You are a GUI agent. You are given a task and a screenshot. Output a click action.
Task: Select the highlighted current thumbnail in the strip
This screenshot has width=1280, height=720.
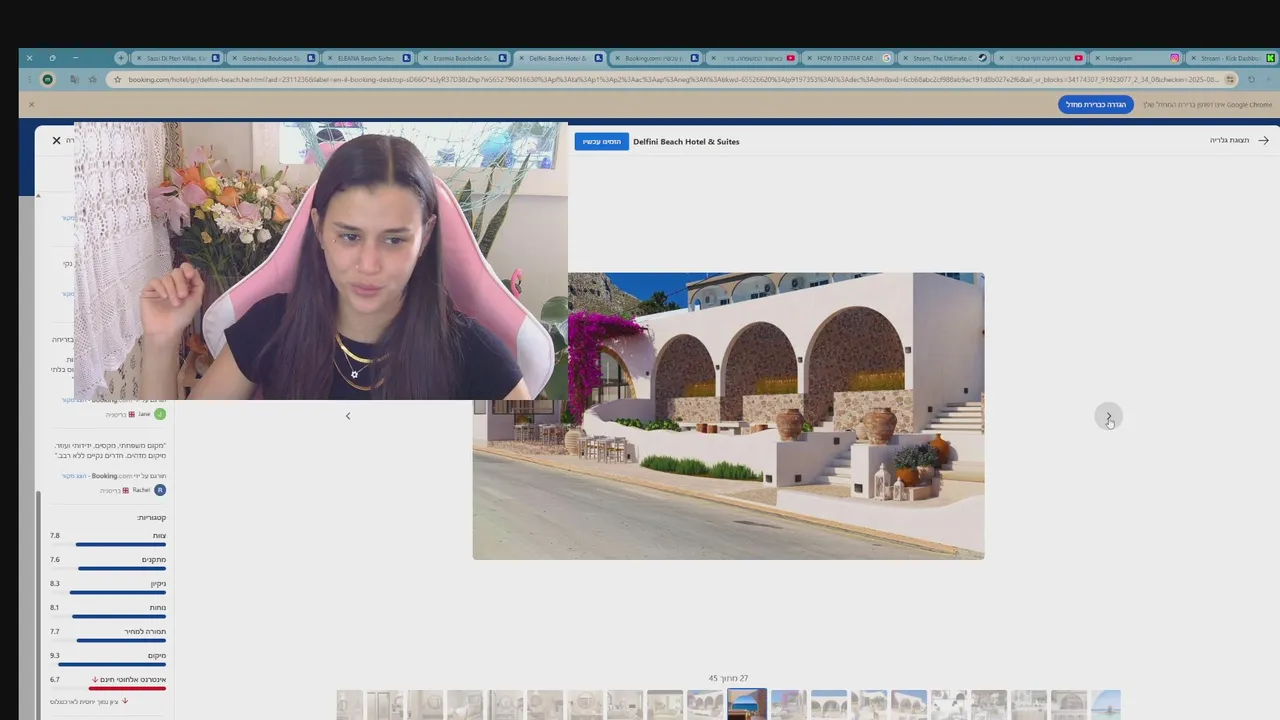click(747, 704)
